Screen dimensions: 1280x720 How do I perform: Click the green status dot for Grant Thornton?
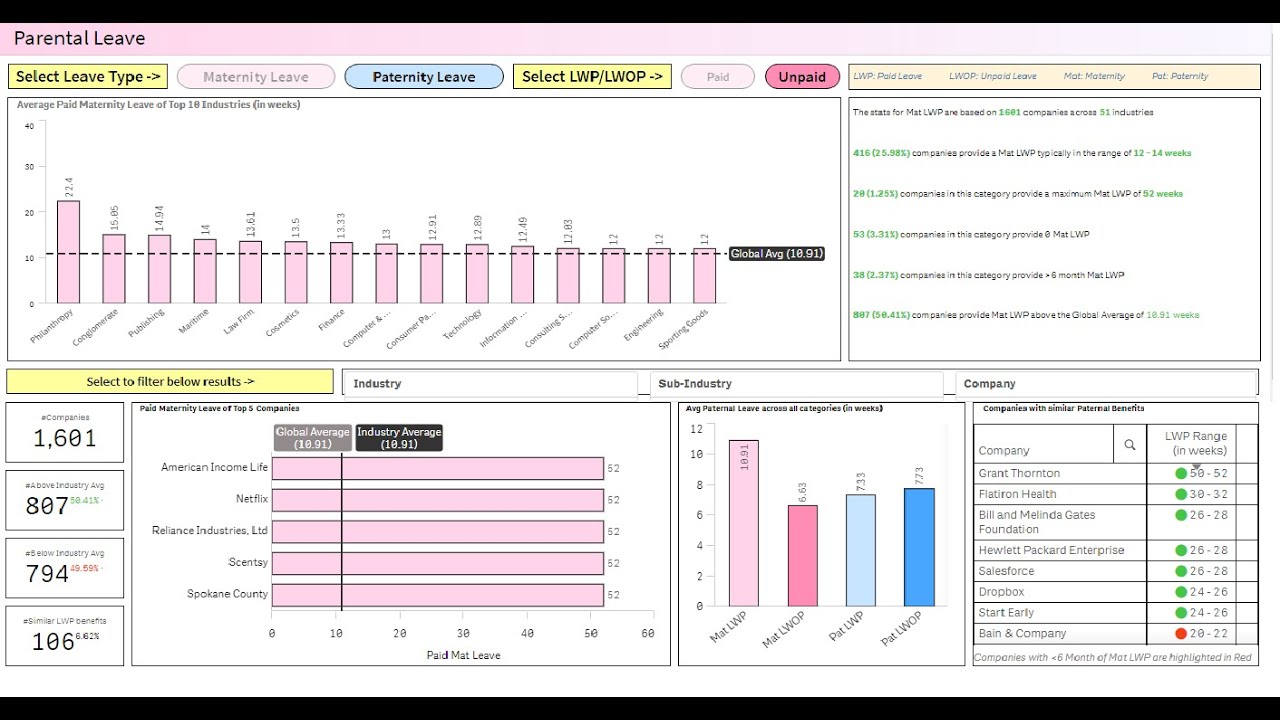[1181, 473]
